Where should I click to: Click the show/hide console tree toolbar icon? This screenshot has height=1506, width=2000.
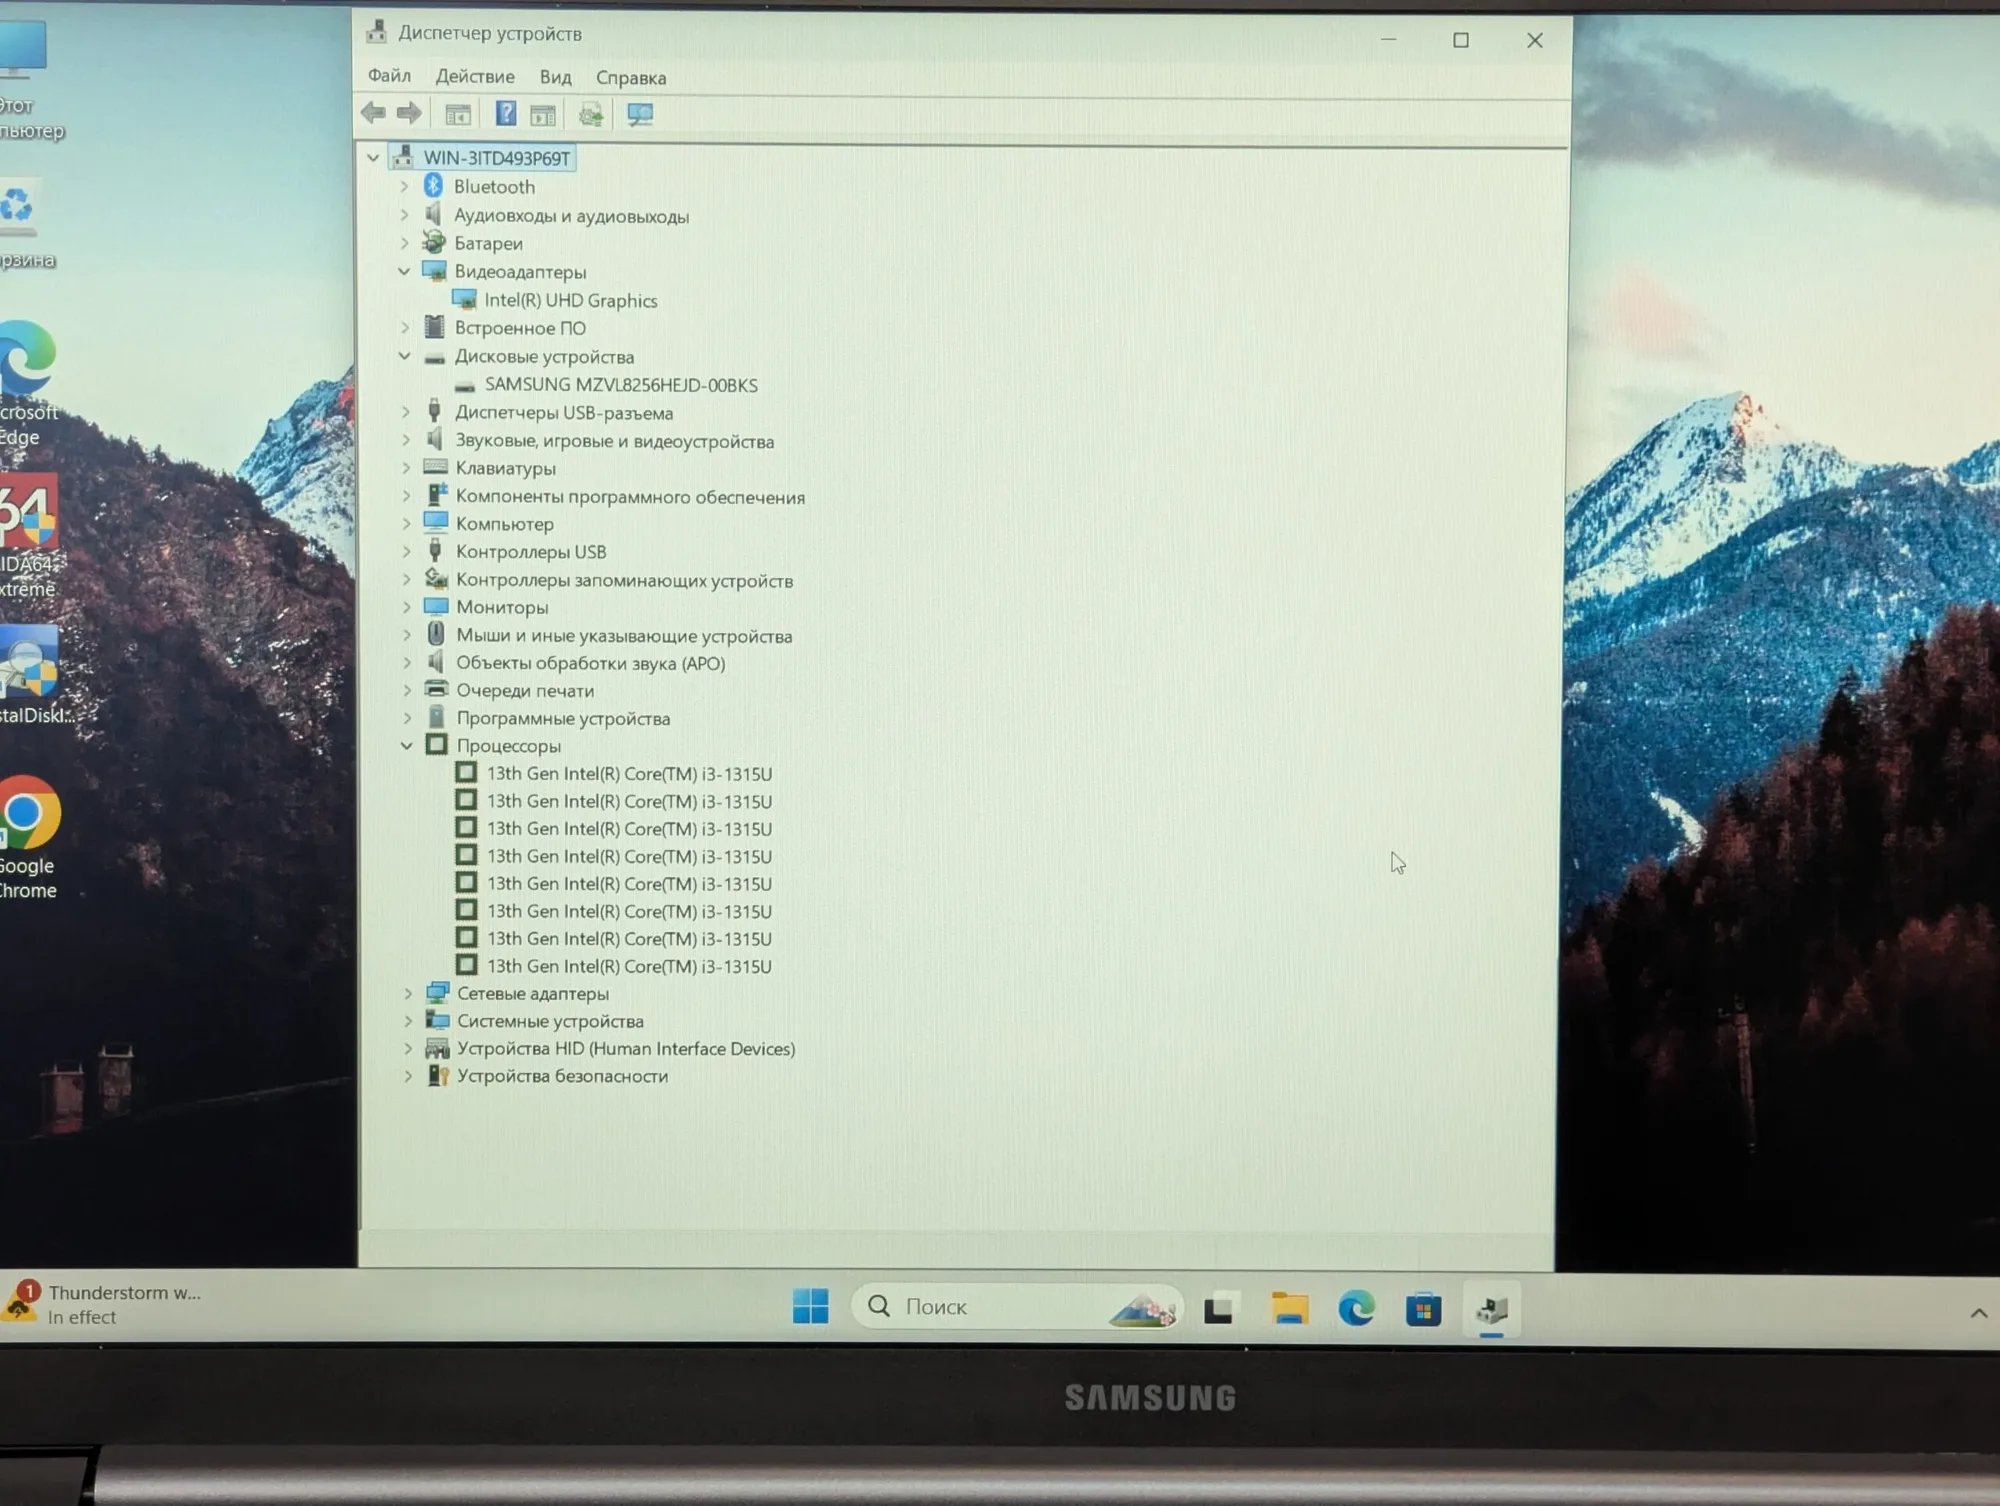click(x=458, y=114)
